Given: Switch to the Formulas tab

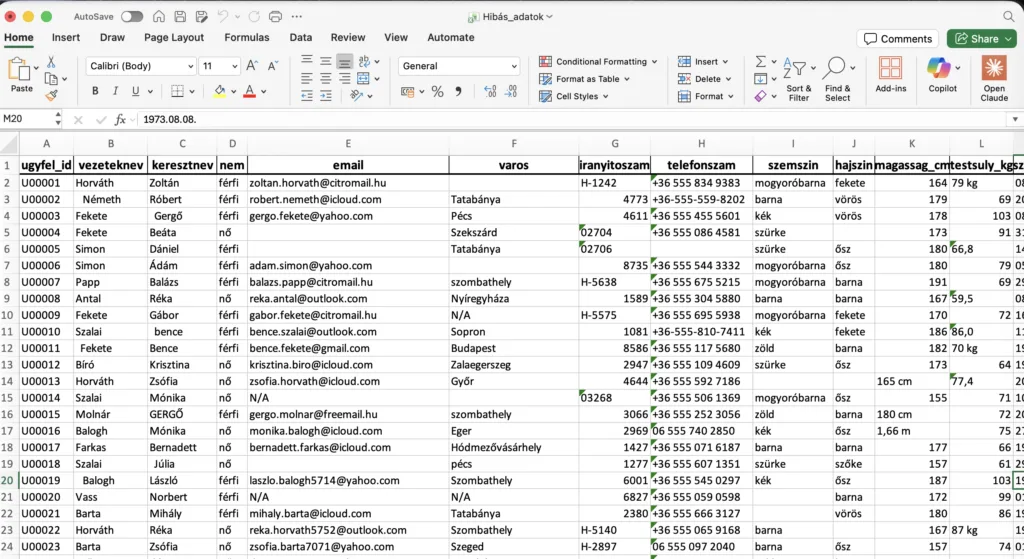Looking at the screenshot, I should click(x=246, y=38).
